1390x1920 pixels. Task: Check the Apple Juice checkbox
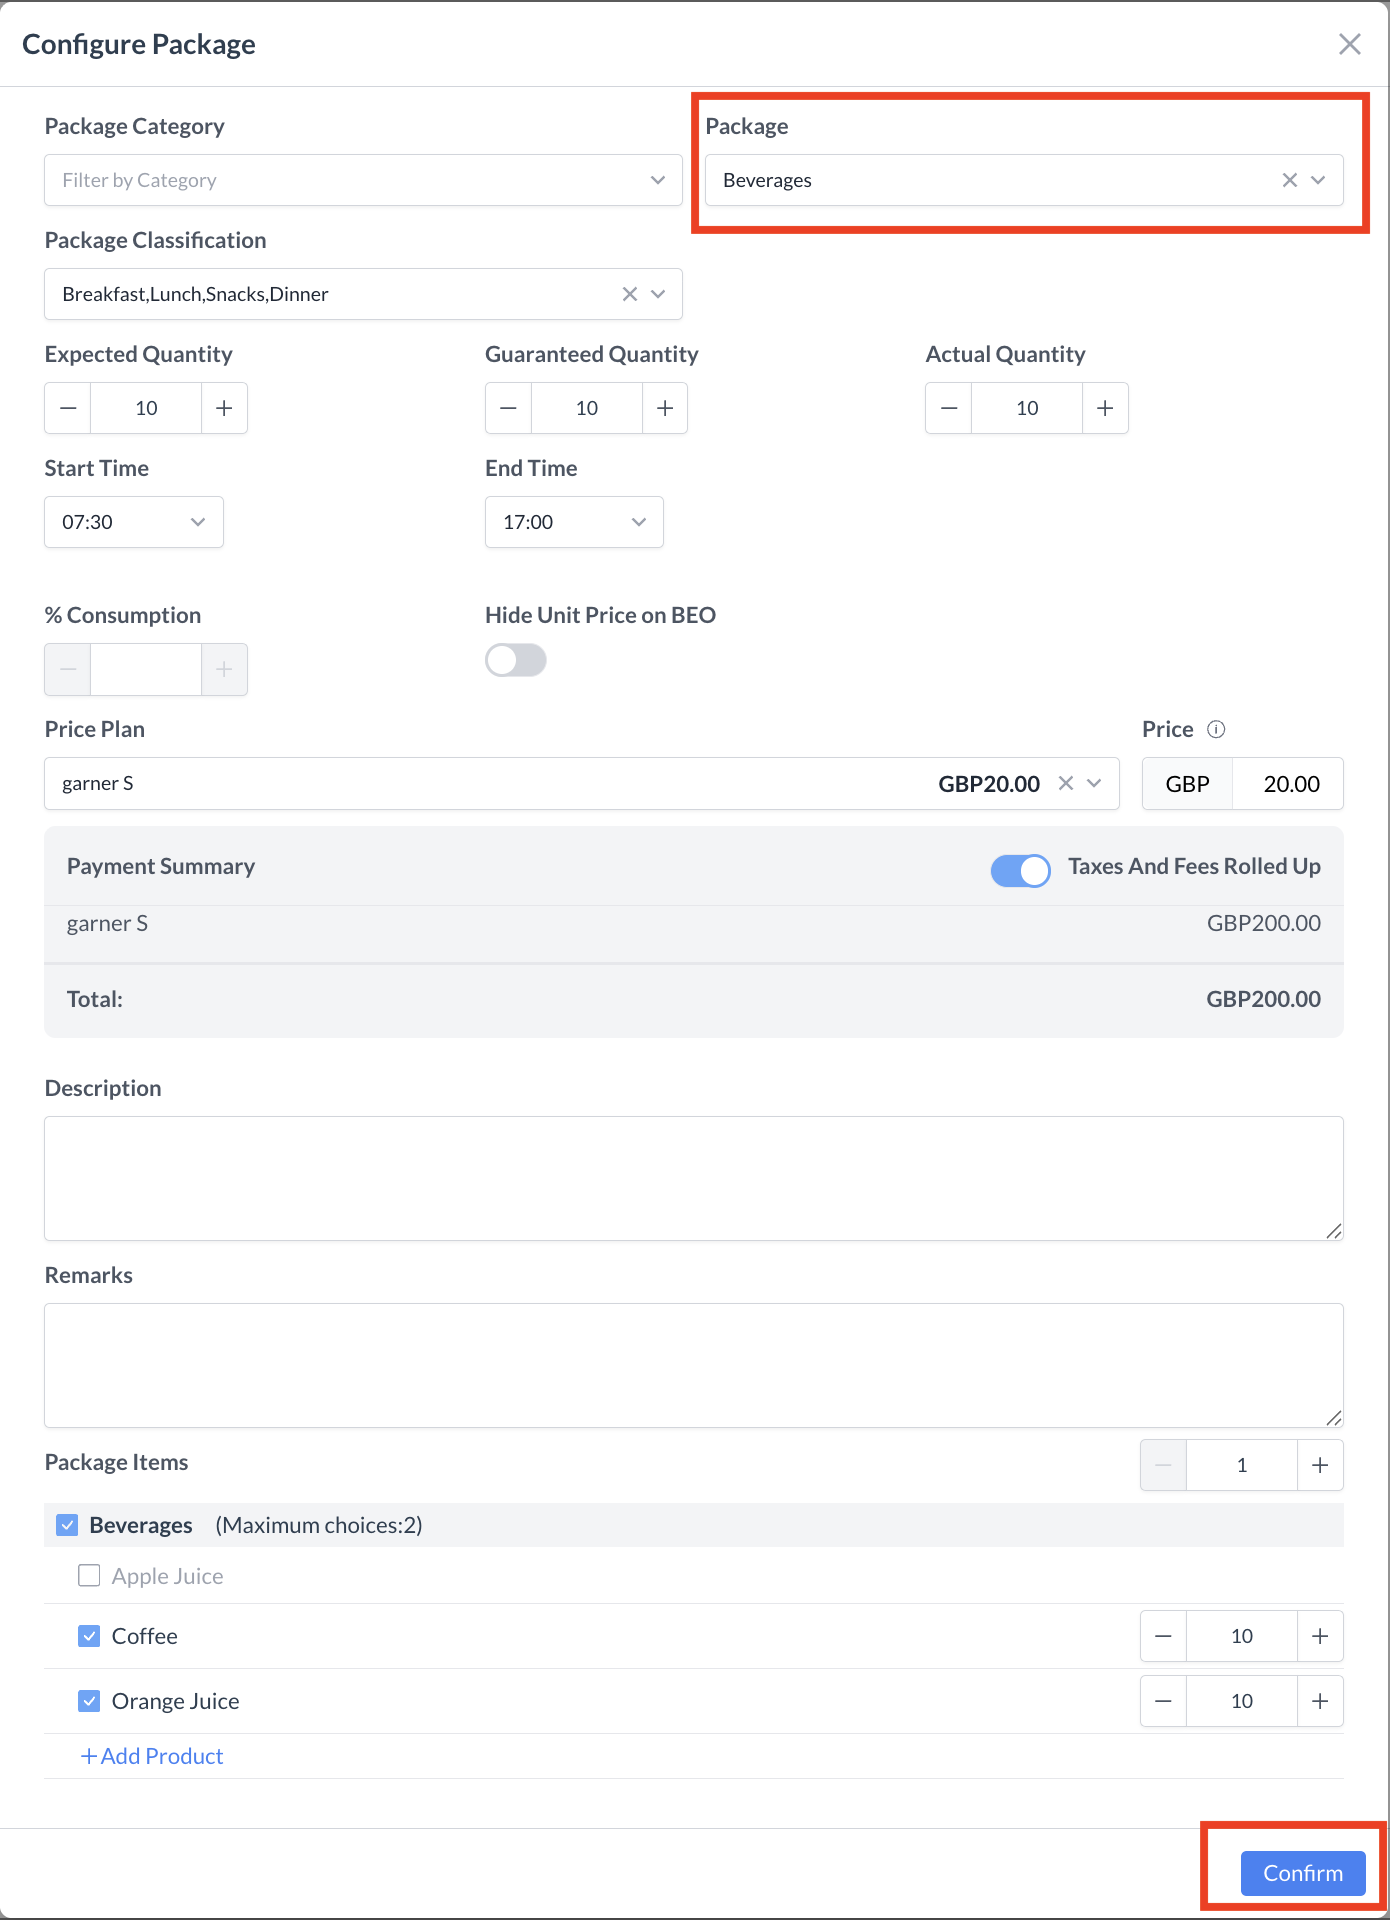[x=89, y=1576]
